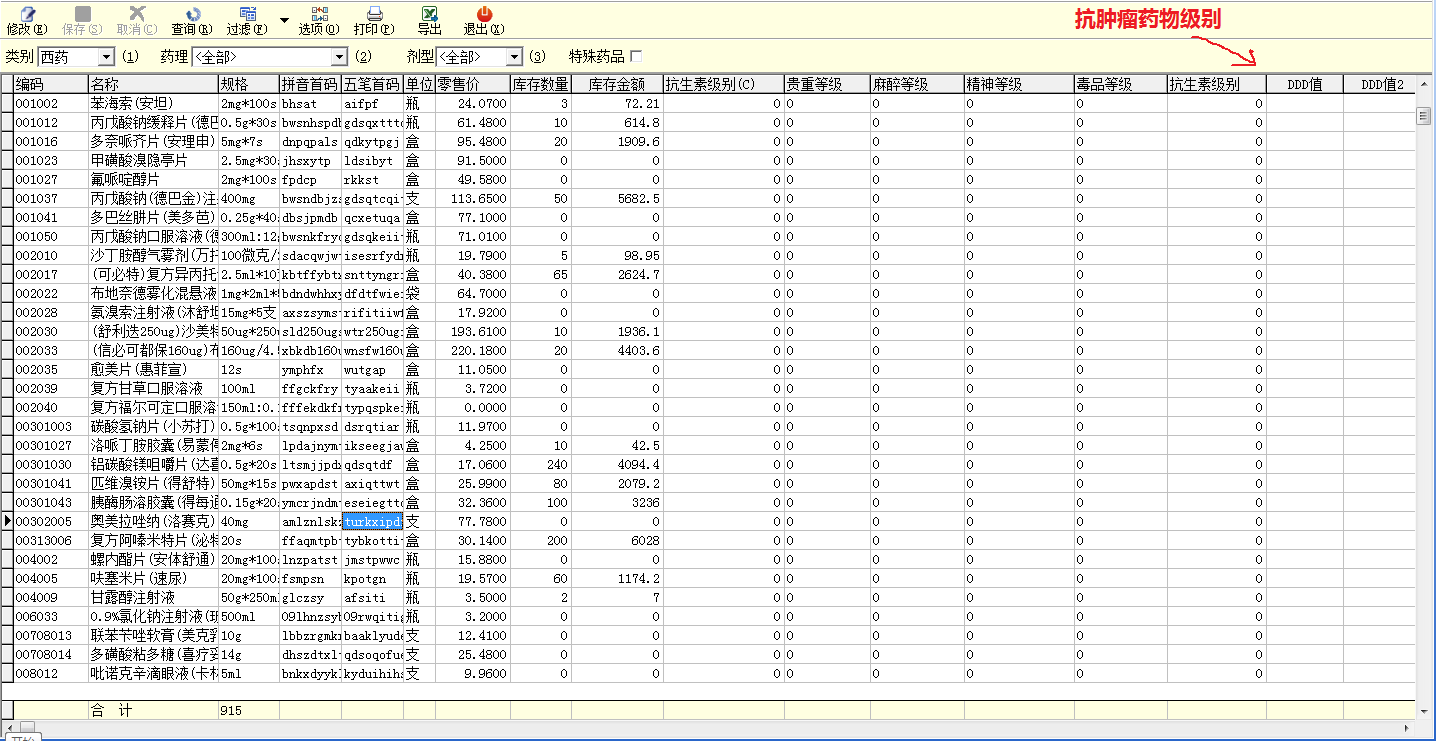
Task: Click the code cell 002010
Action: [51, 256]
